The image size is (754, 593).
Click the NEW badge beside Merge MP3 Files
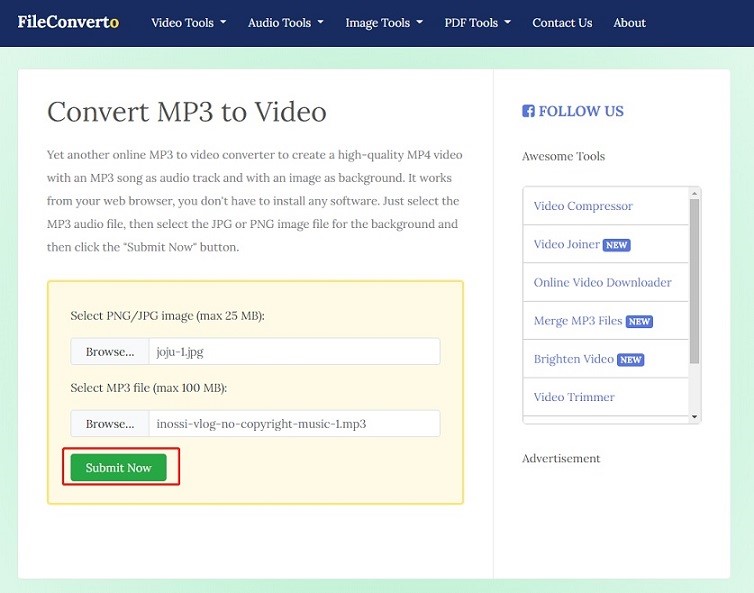pos(639,322)
